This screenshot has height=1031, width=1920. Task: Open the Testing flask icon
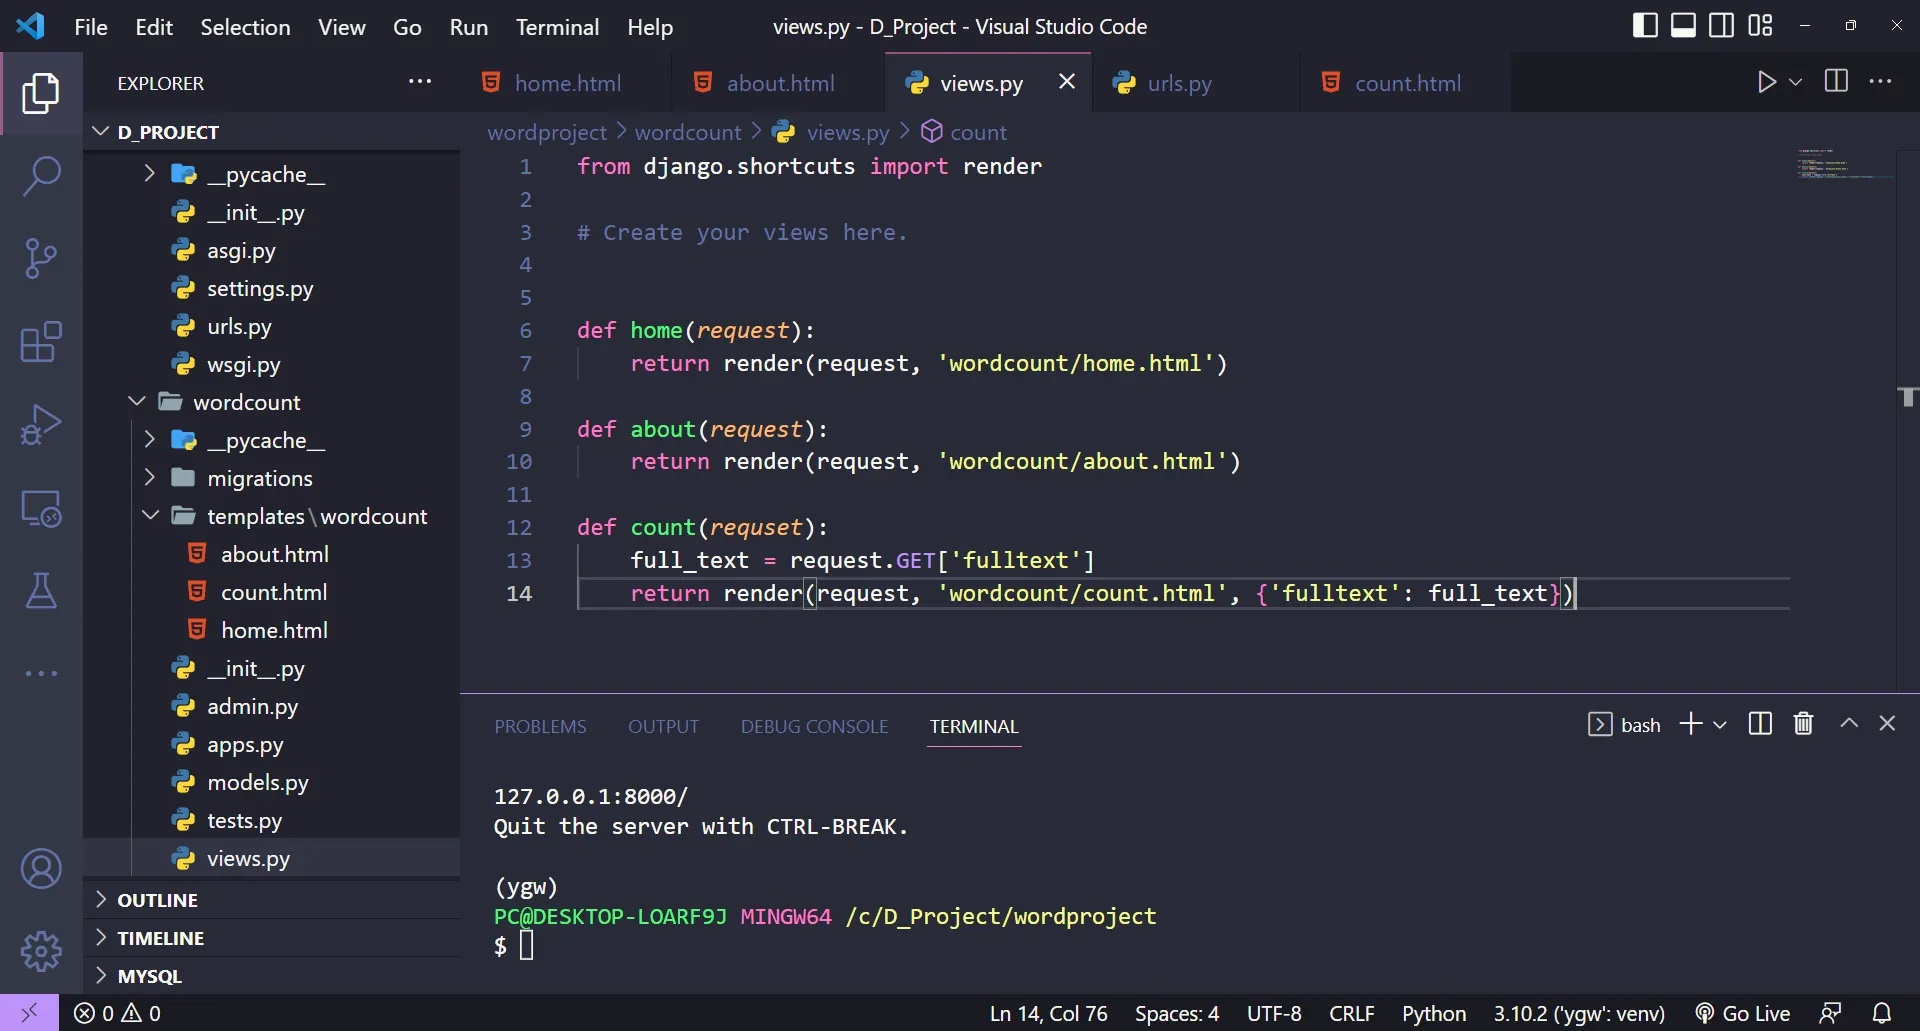pyautogui.click(x=41, y=591)
